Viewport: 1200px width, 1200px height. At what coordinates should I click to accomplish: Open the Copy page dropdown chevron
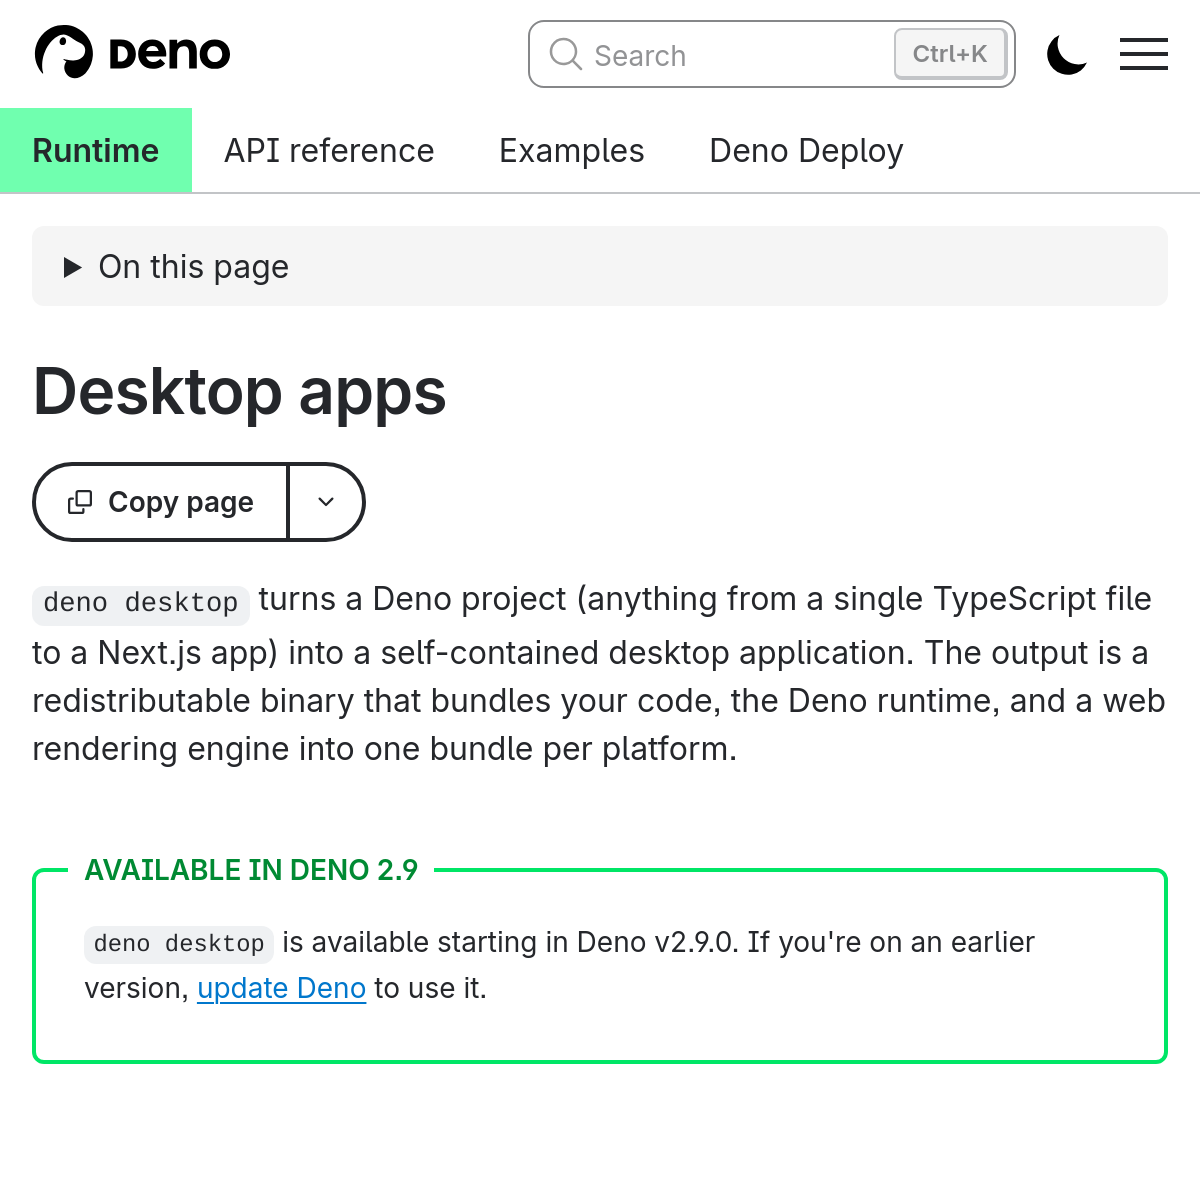(x=326, y=502)
